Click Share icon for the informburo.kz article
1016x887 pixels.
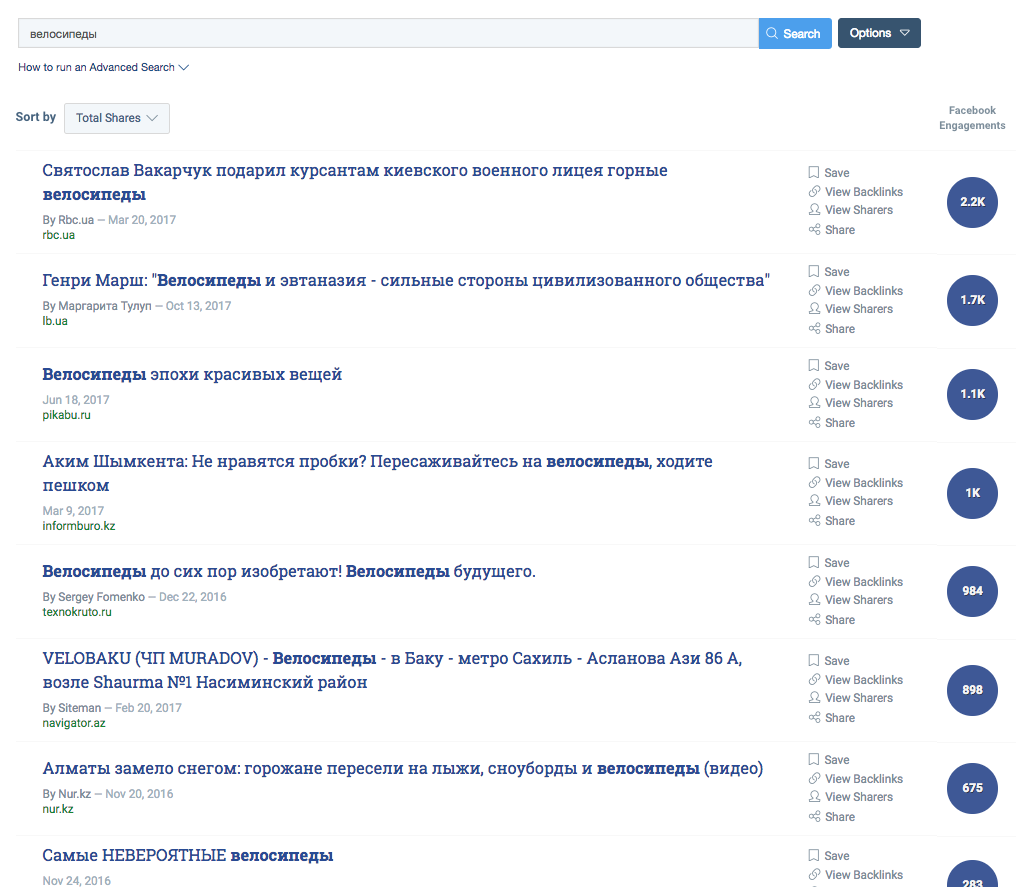tap(814, 520)
